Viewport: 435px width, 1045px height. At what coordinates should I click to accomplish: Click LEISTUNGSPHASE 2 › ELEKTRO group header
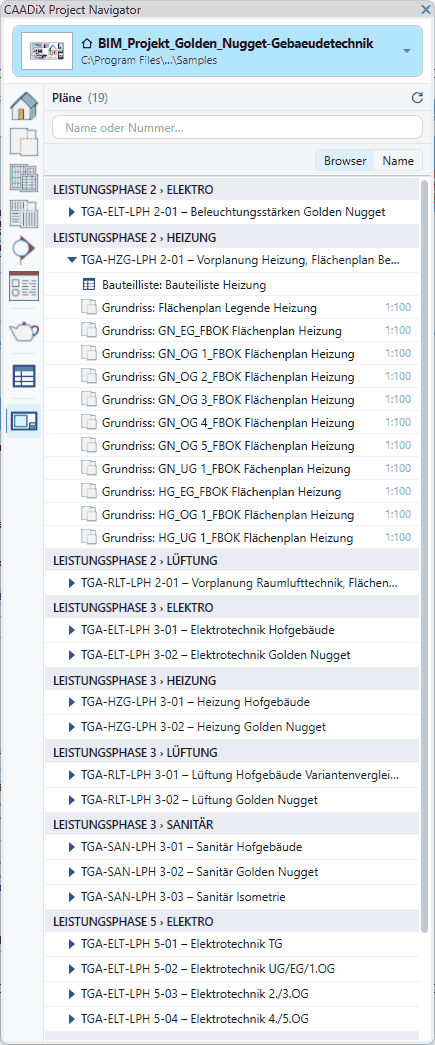(233, 189)
